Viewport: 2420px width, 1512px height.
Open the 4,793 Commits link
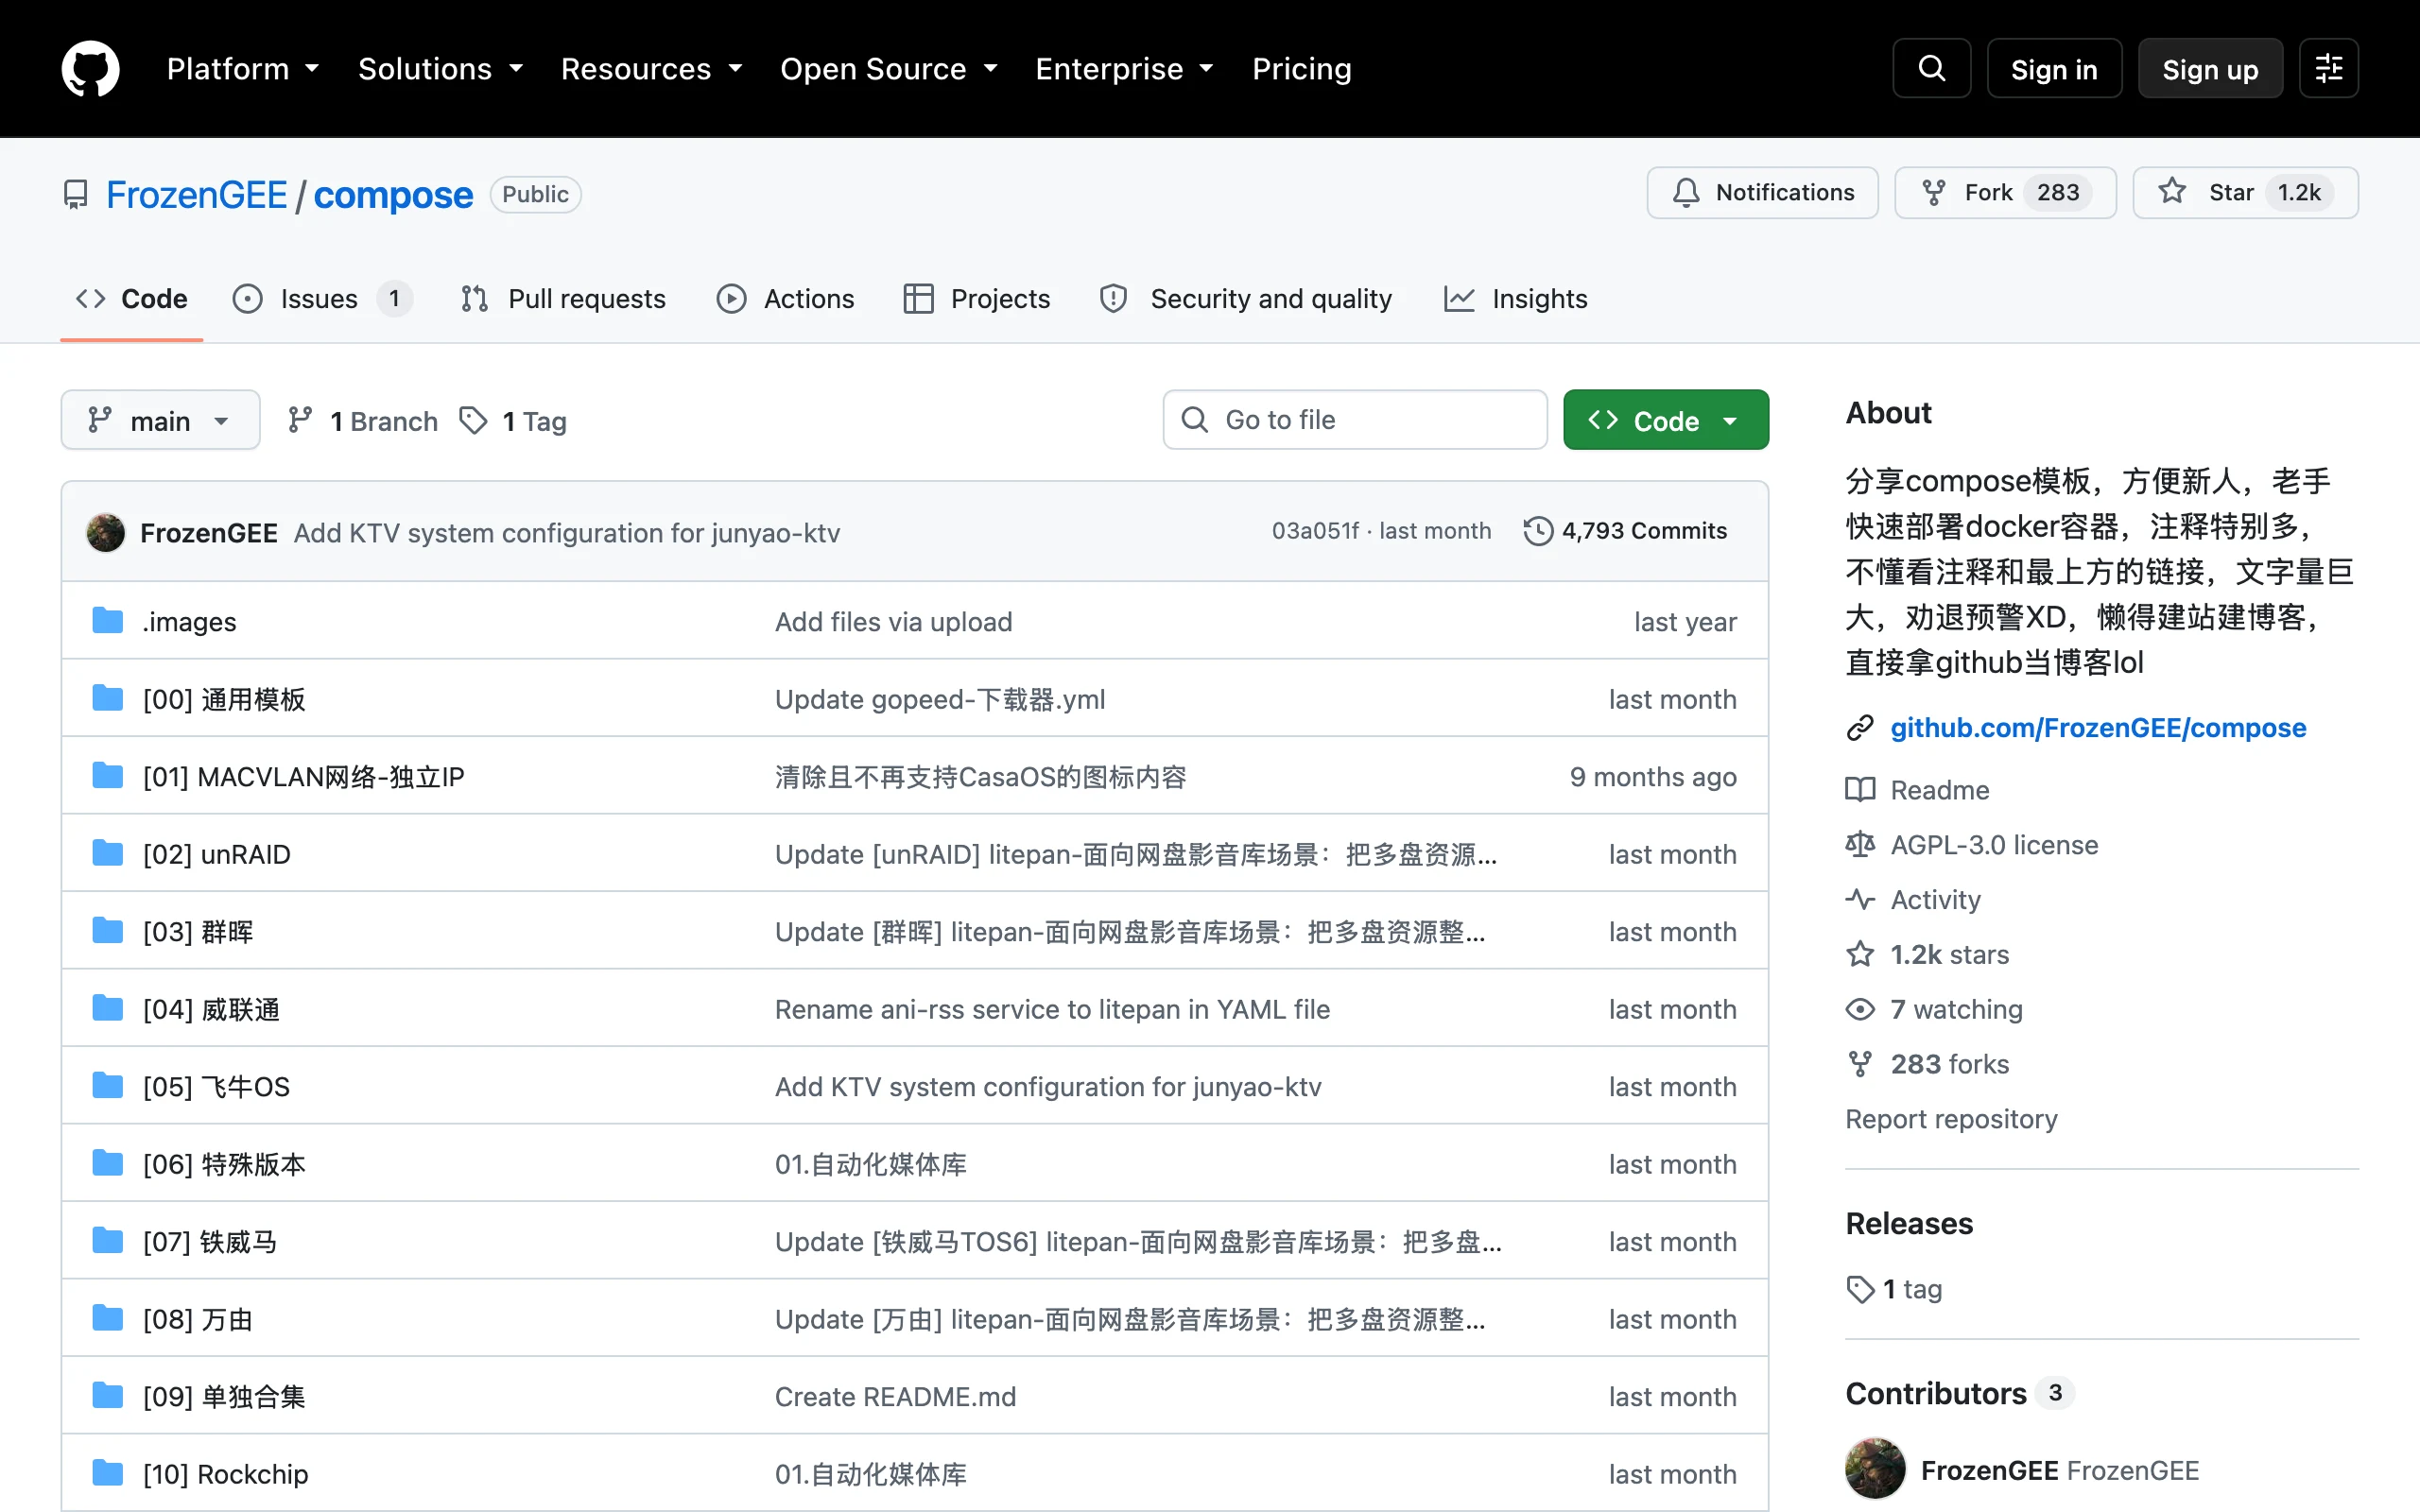1626,531
